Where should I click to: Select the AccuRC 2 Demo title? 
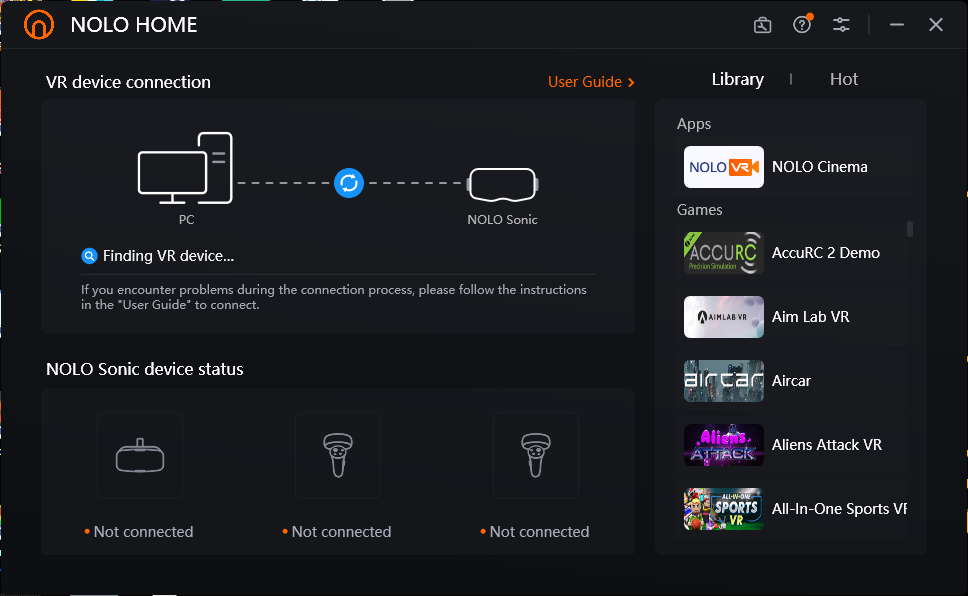(826, 253)
